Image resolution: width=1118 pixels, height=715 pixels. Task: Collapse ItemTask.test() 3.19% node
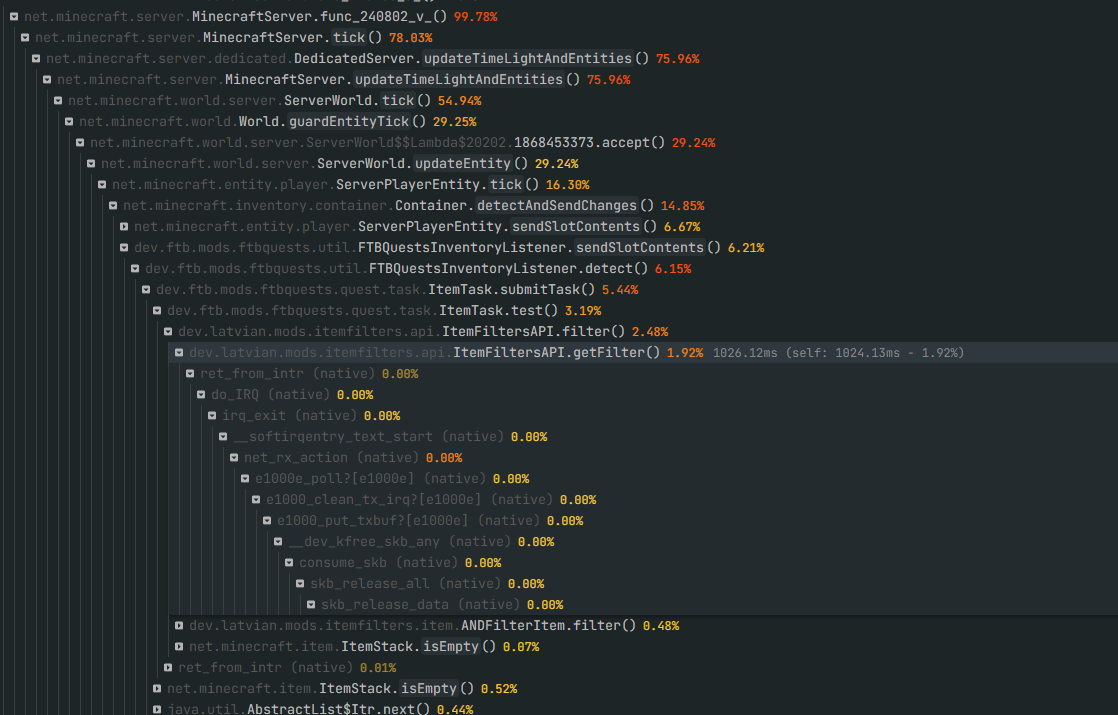157,311
